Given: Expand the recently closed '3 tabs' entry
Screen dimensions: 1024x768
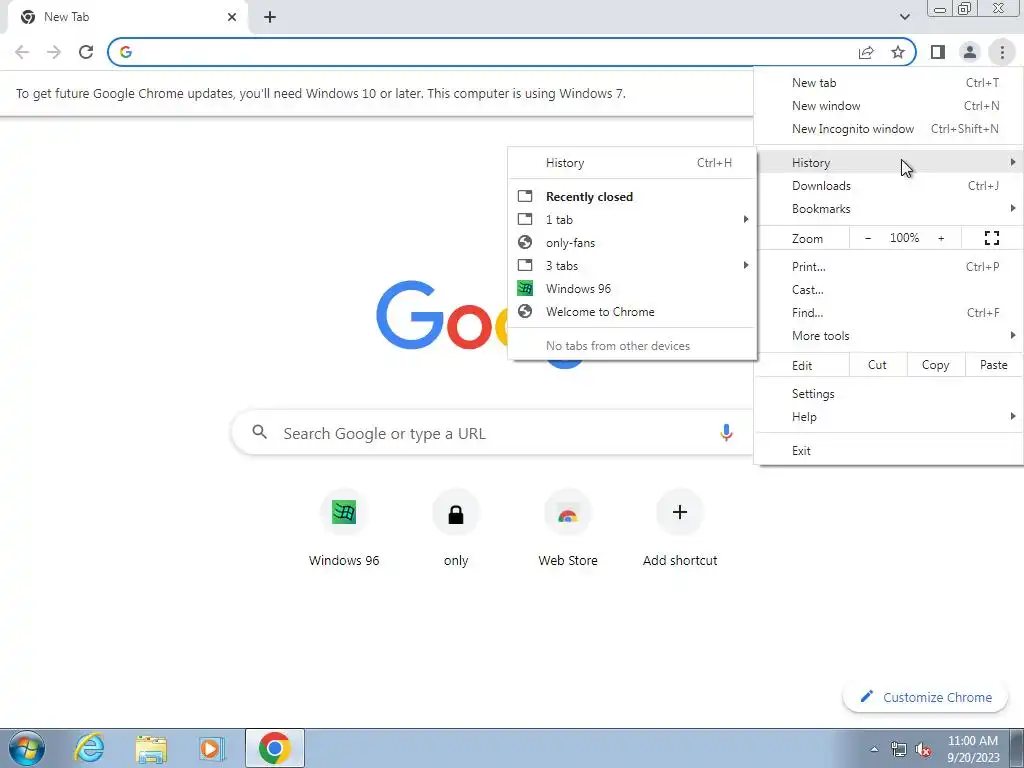Looking at the screenshot, I should 632,266.
